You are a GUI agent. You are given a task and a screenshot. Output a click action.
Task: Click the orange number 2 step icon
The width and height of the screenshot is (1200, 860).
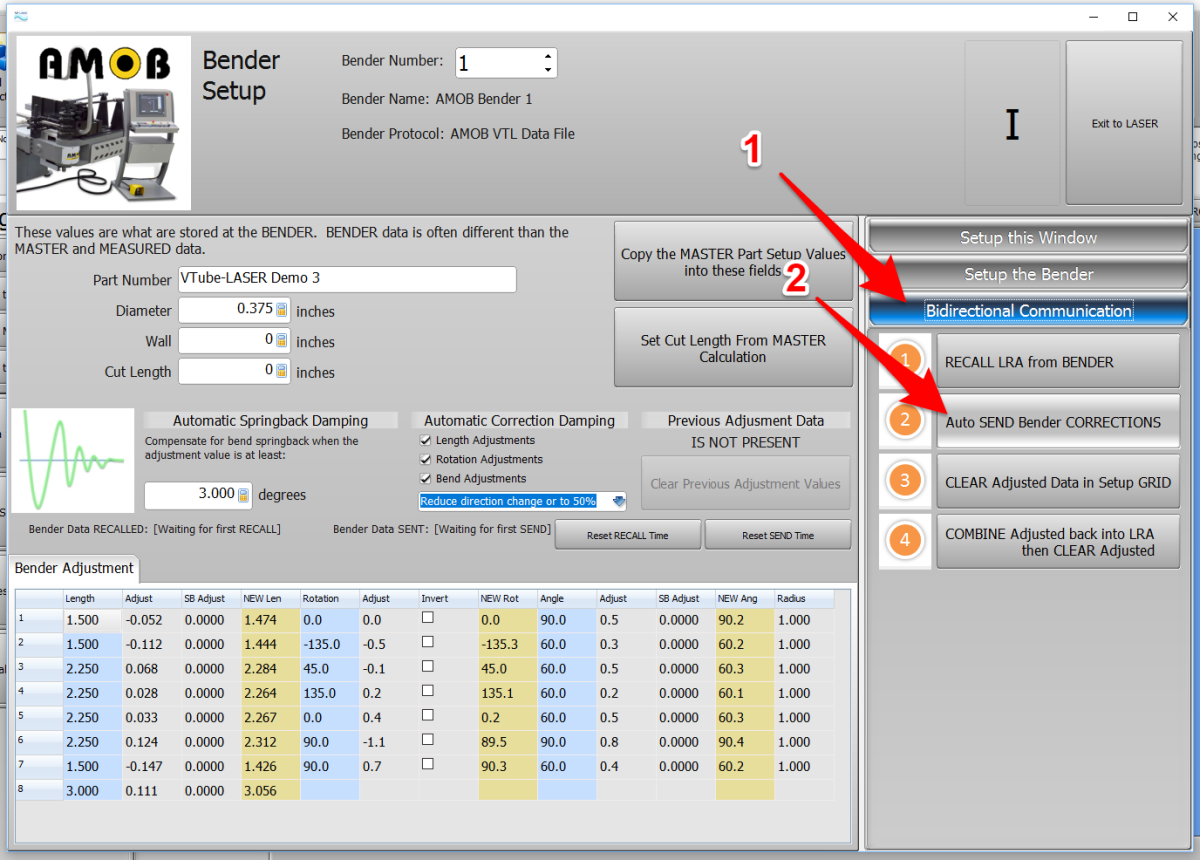(x=905, y=421)
